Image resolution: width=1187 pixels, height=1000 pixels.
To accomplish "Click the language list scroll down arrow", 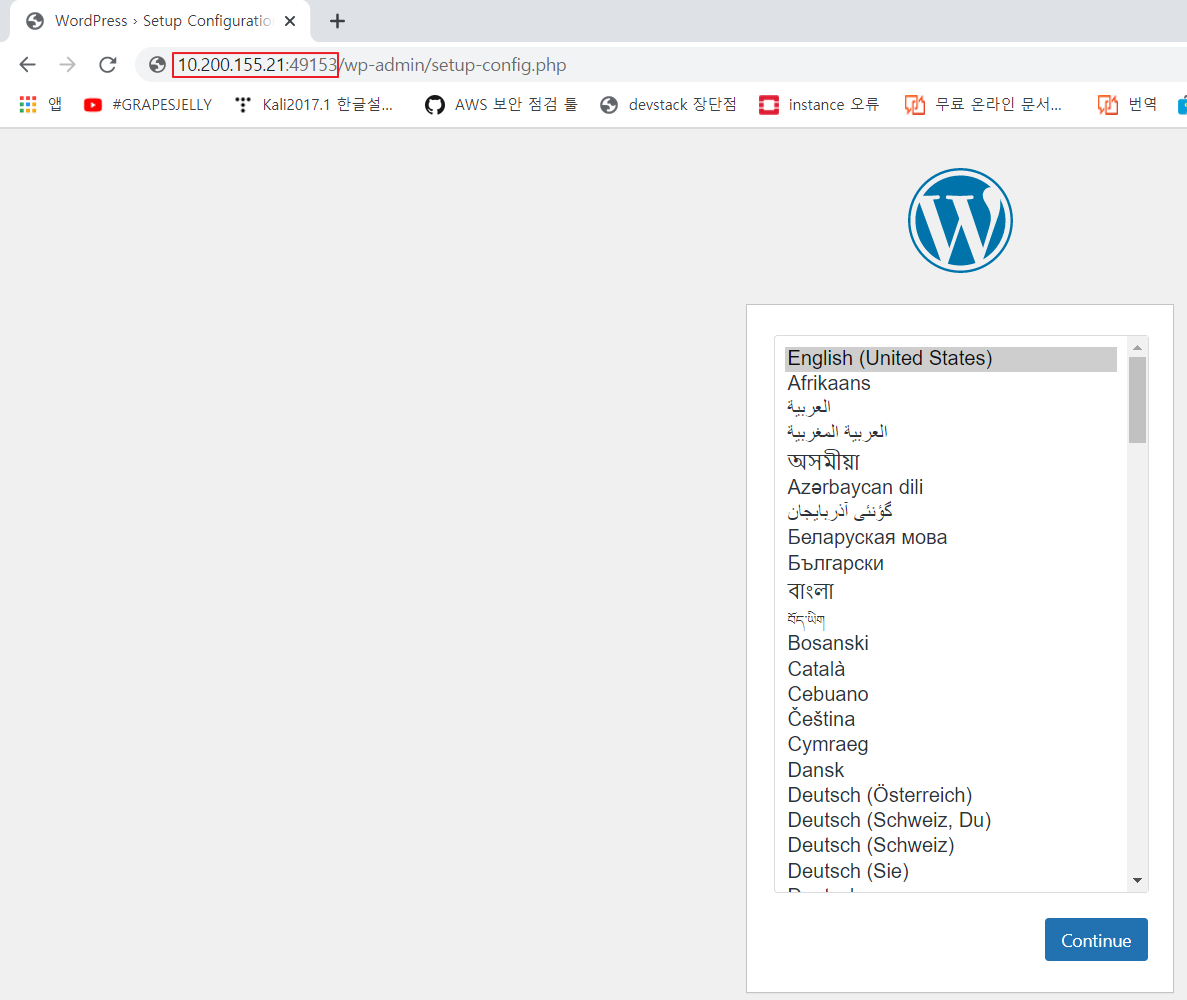I will (1137, 880).
